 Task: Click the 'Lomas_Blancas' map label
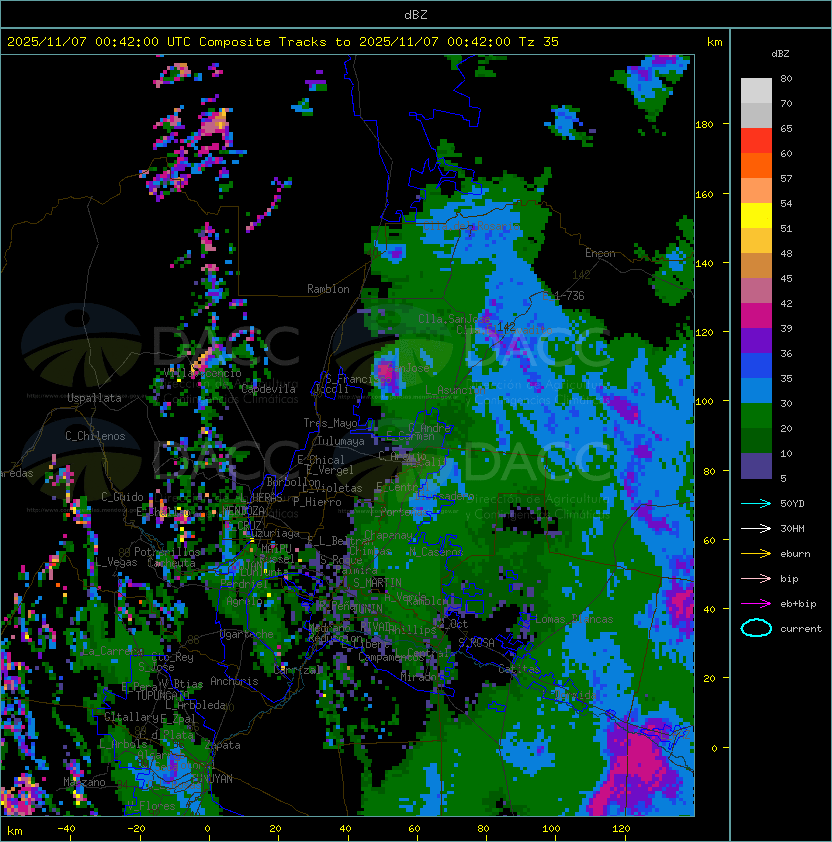(x=574, y=619)
